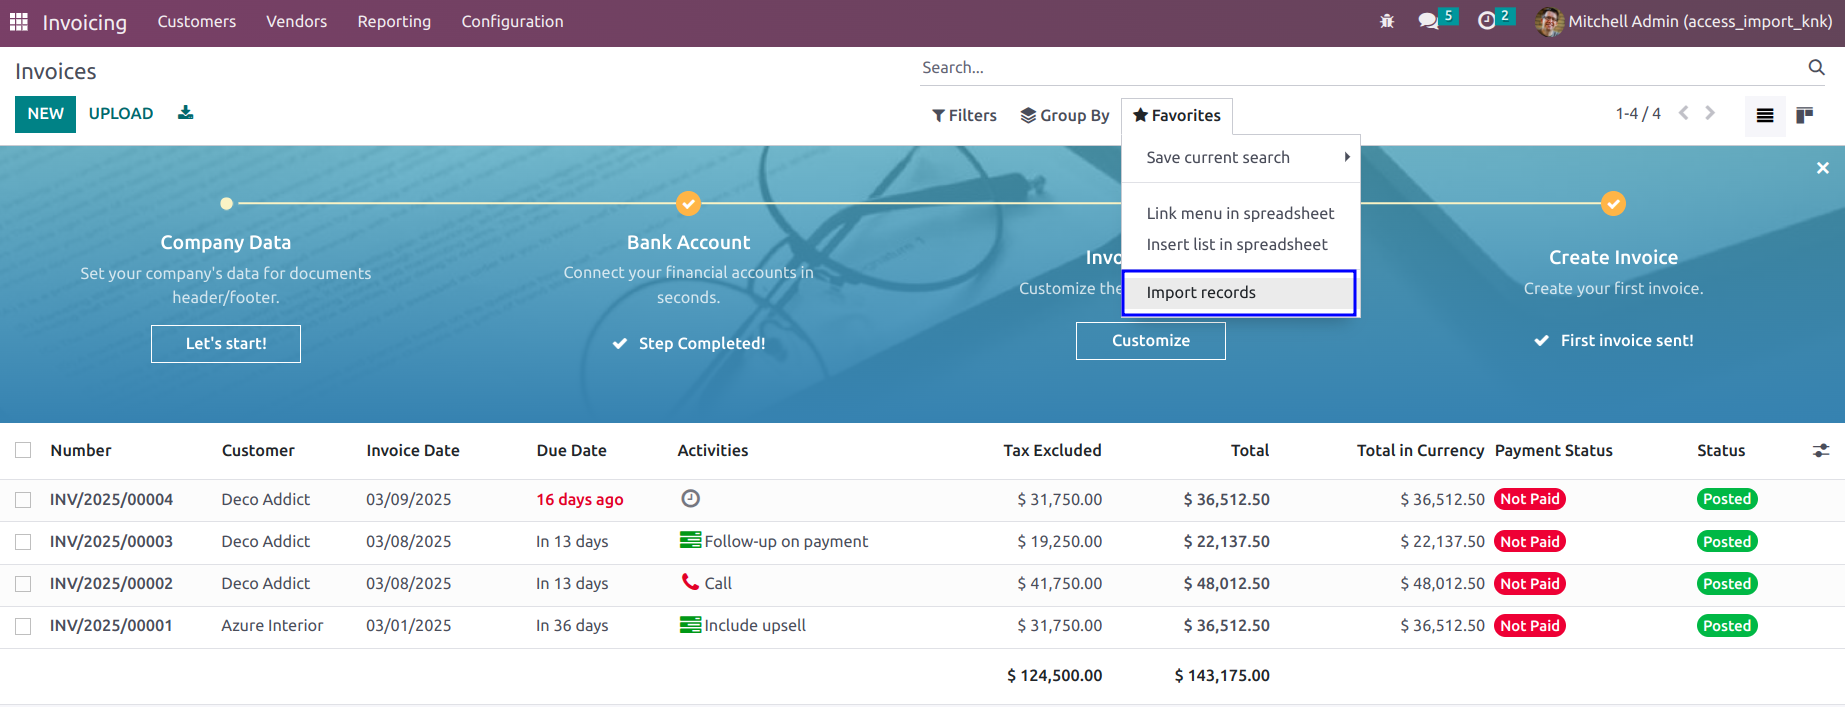This screenshot has height=707, width=1845.
Task: Click the clock activity icon for INV/2025/00004
Action: point(690,498)
